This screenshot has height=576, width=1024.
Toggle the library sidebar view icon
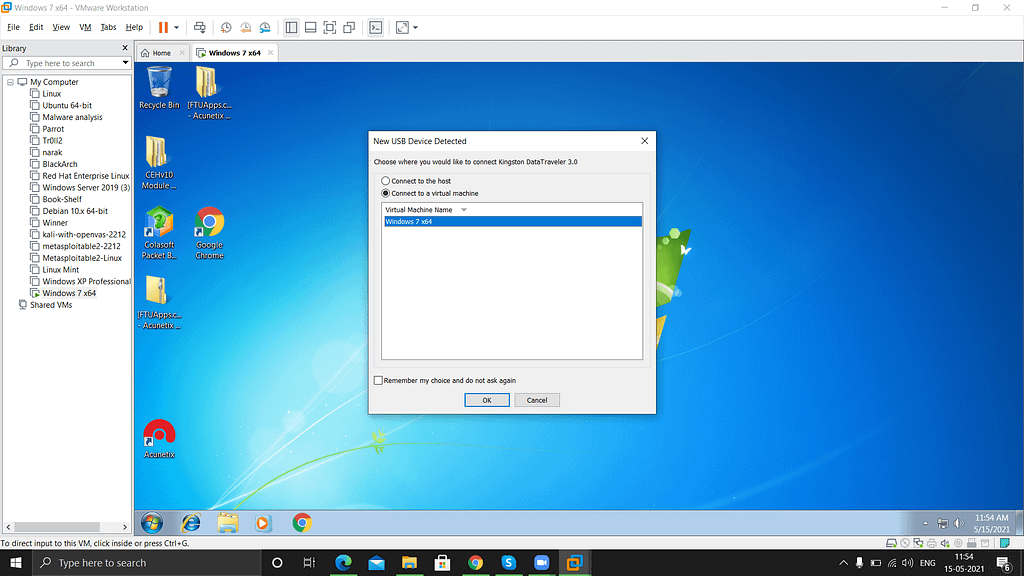pyautogui.click(x=291, y=27)
